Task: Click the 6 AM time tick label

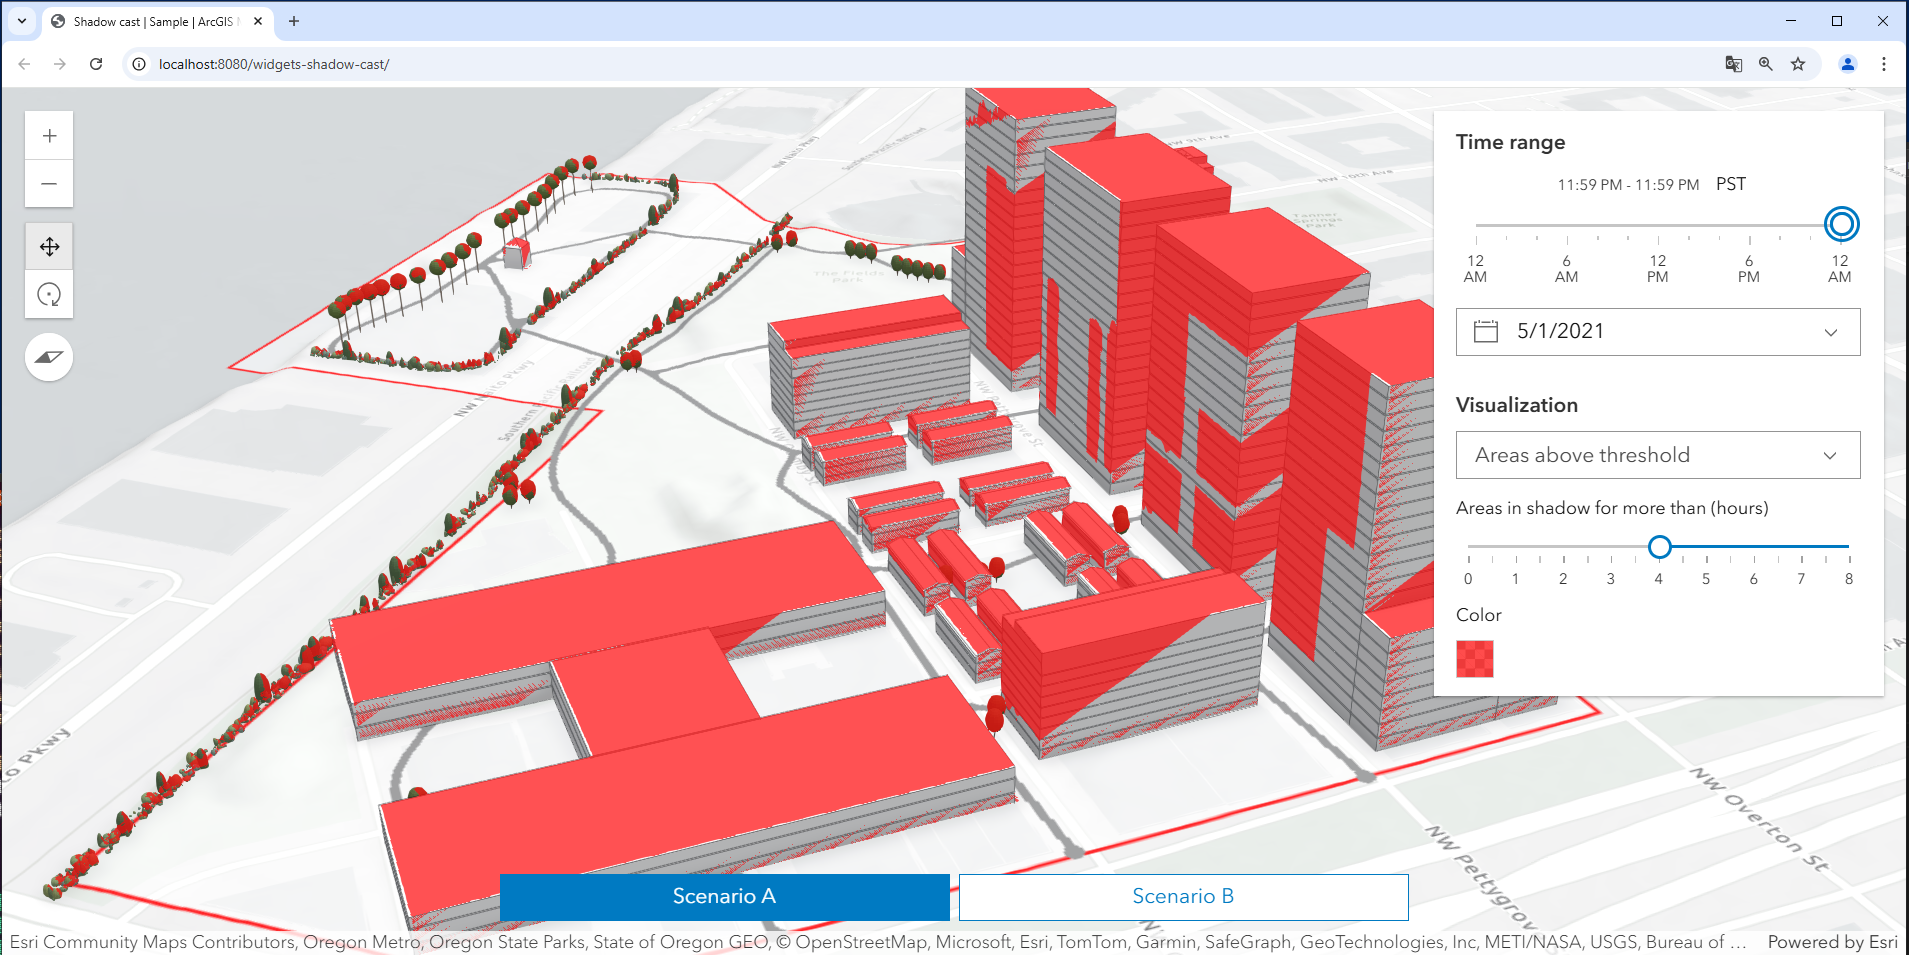Action: tap(1567, 269)
